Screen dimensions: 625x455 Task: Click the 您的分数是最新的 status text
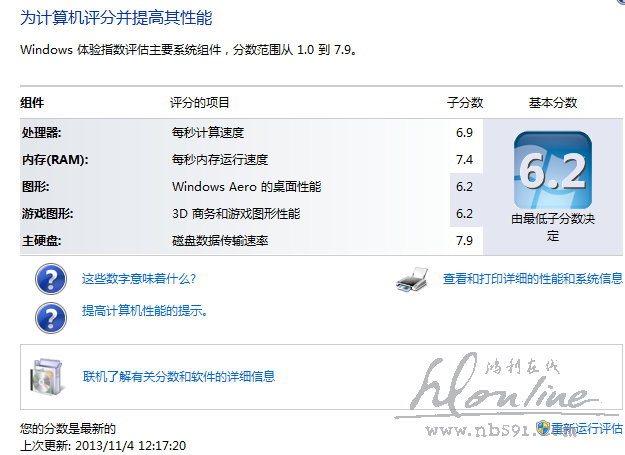tap(68, 428)
